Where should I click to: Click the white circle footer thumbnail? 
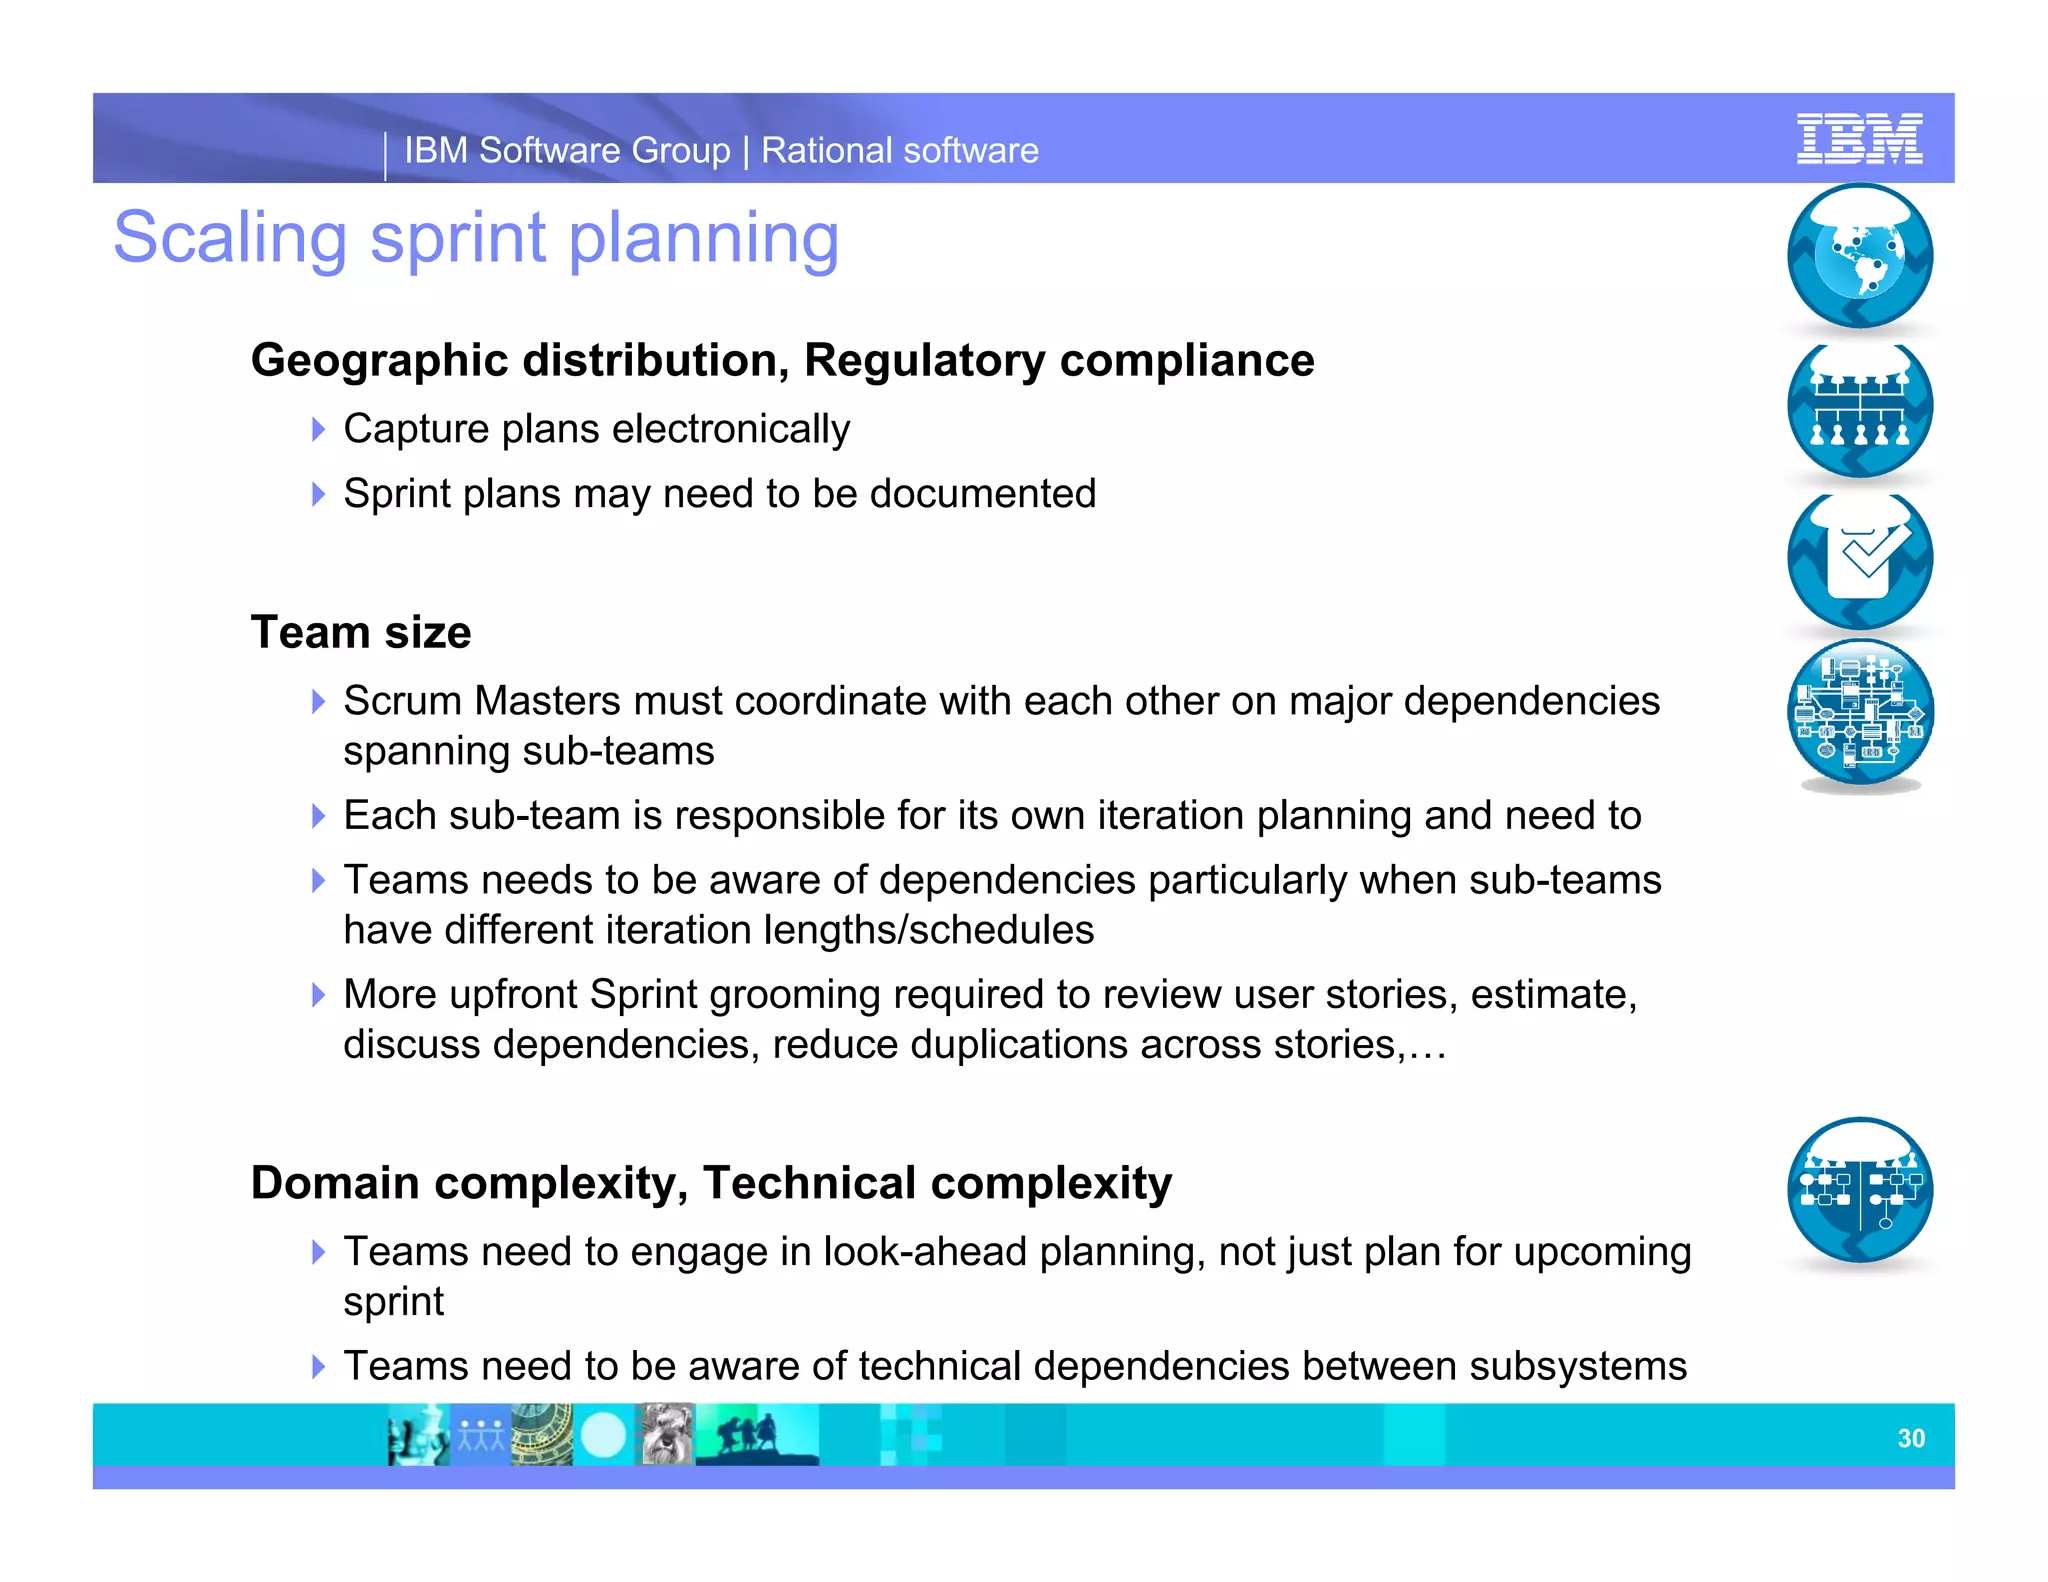603,1435
